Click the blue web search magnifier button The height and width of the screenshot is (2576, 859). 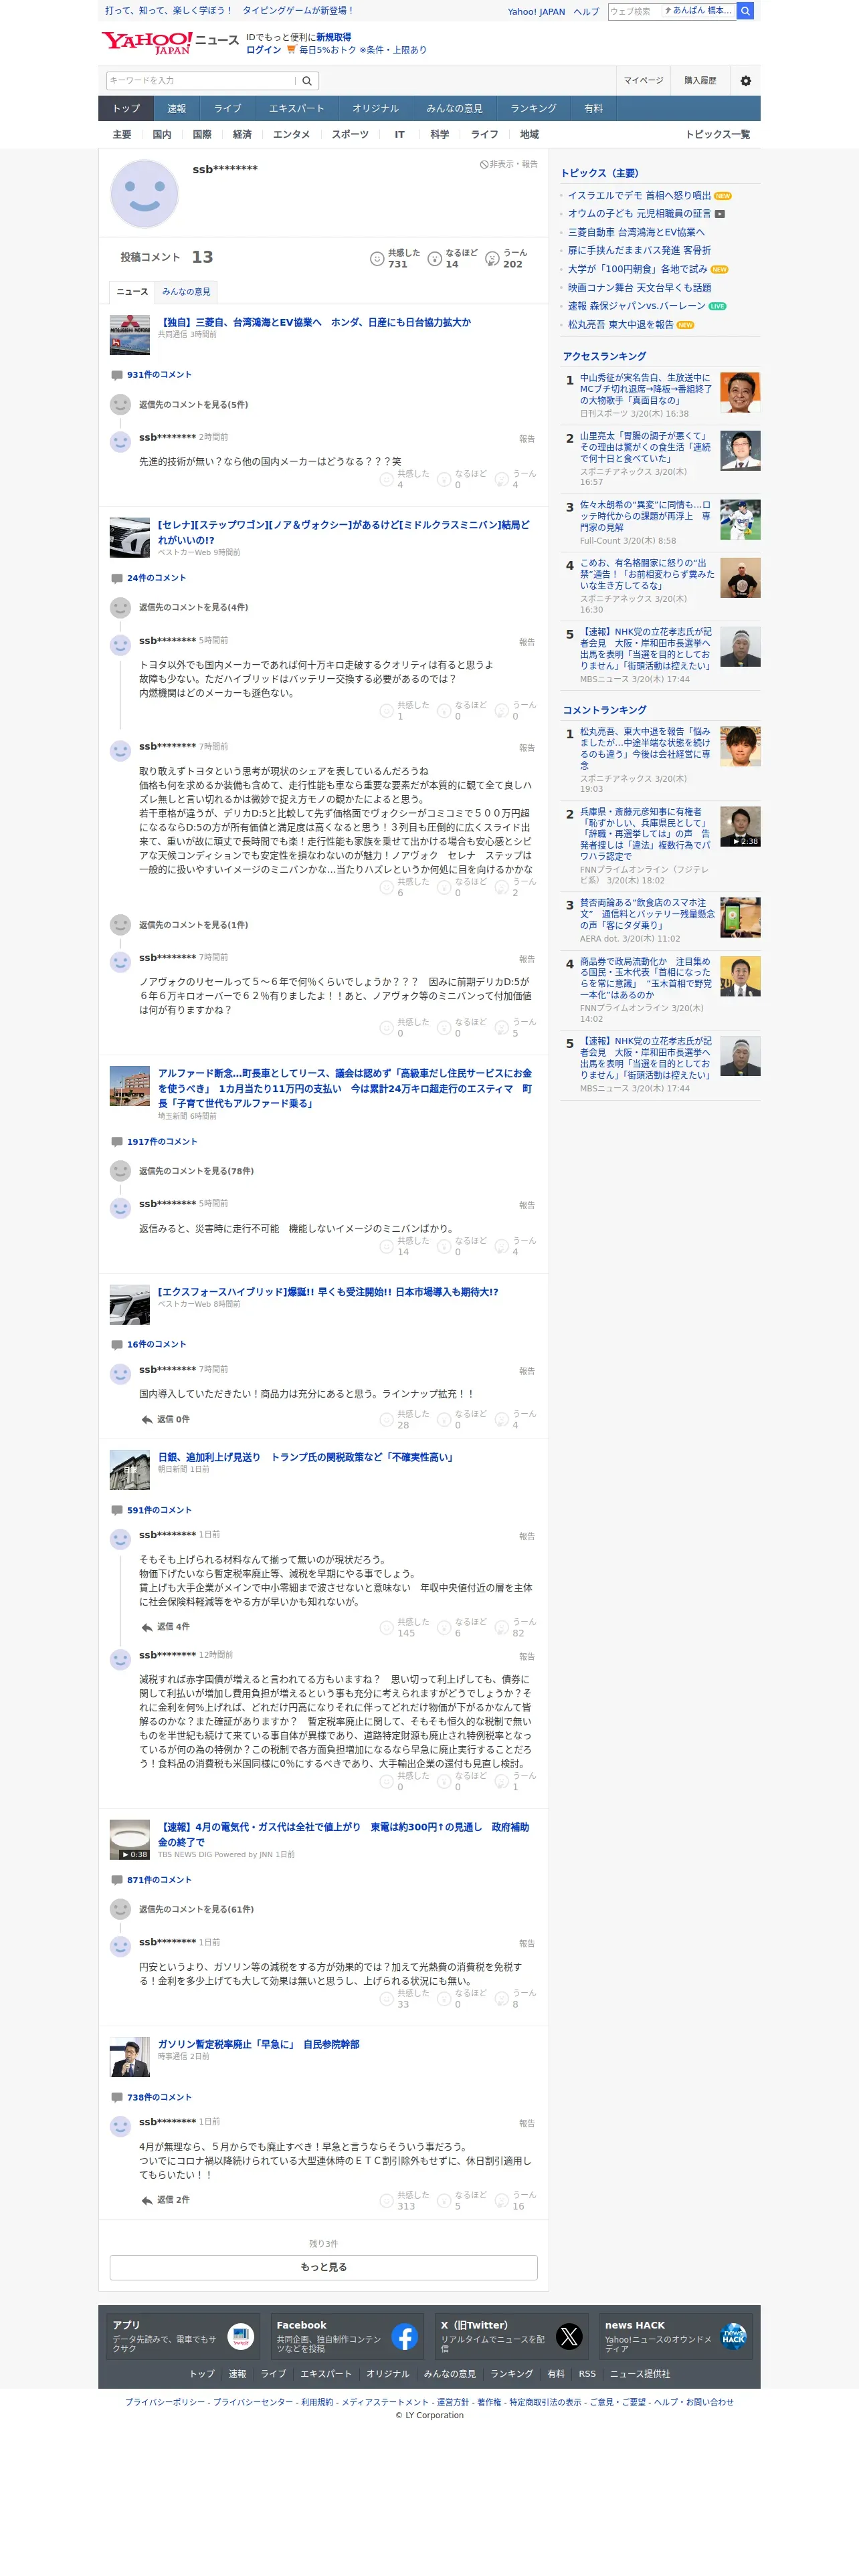(745, 11)
